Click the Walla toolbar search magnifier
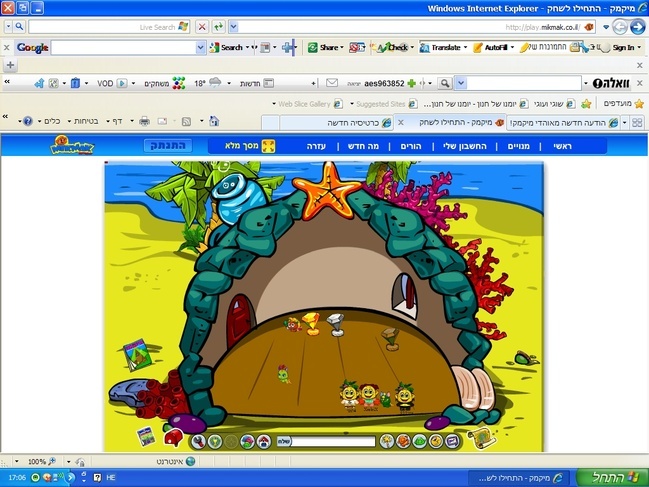Screen dimensions: 649x487 445,83
